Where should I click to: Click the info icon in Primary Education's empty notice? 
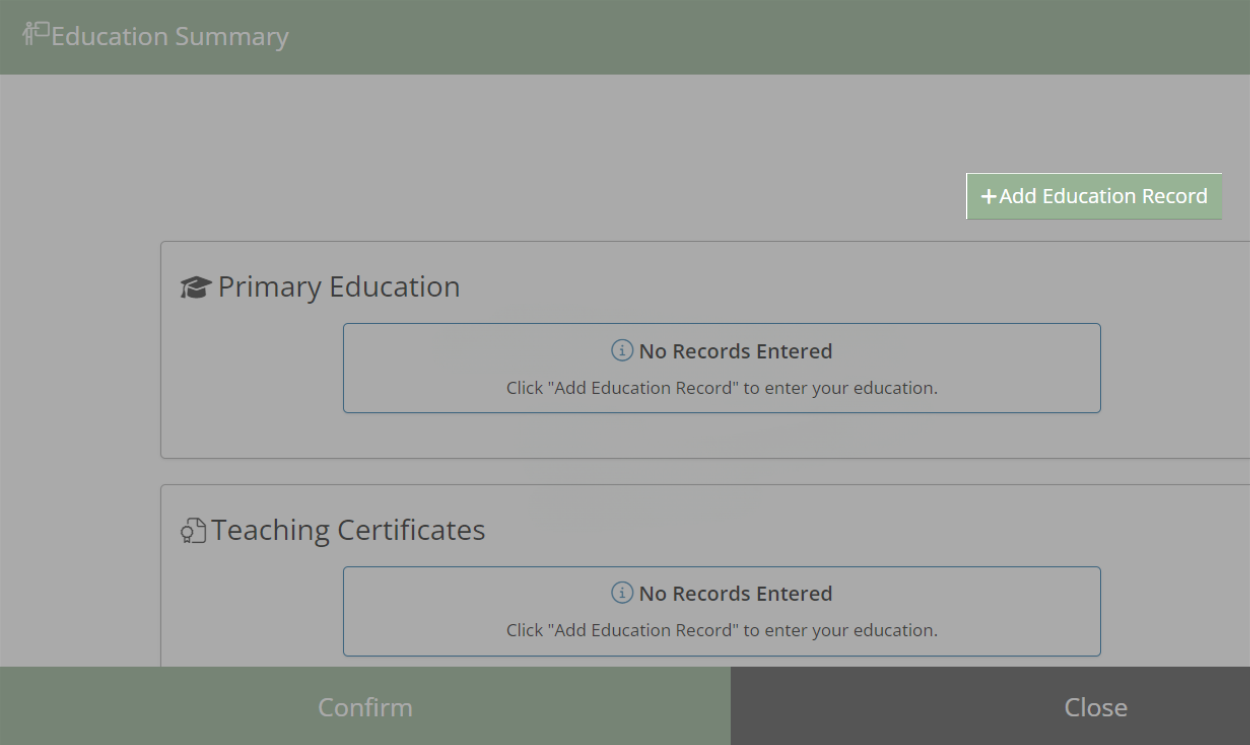click(x=620, y=351)
